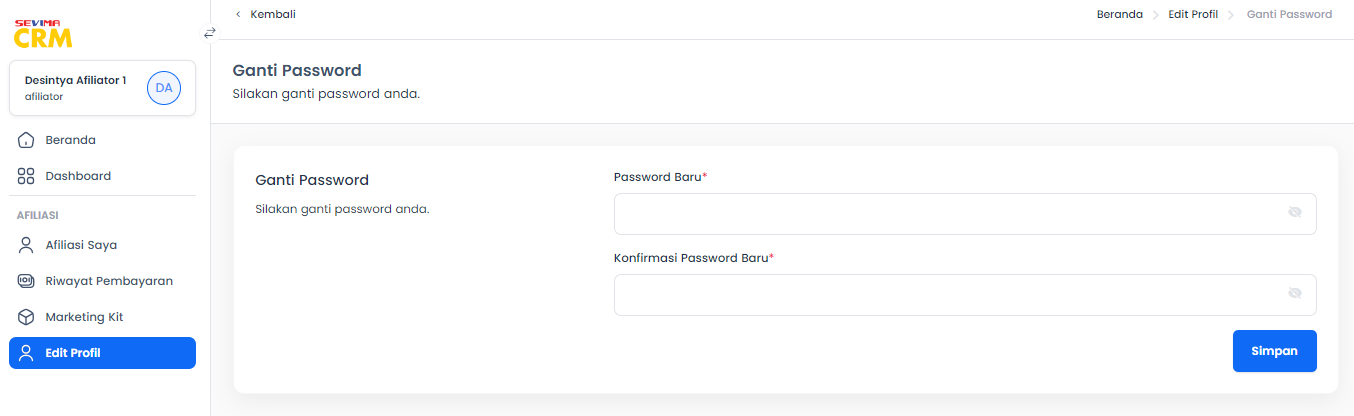Go back via the Kembali chevron
The height and width of the screenshot is (416, 1354).
pyautogui.click(x=238, y=14)
